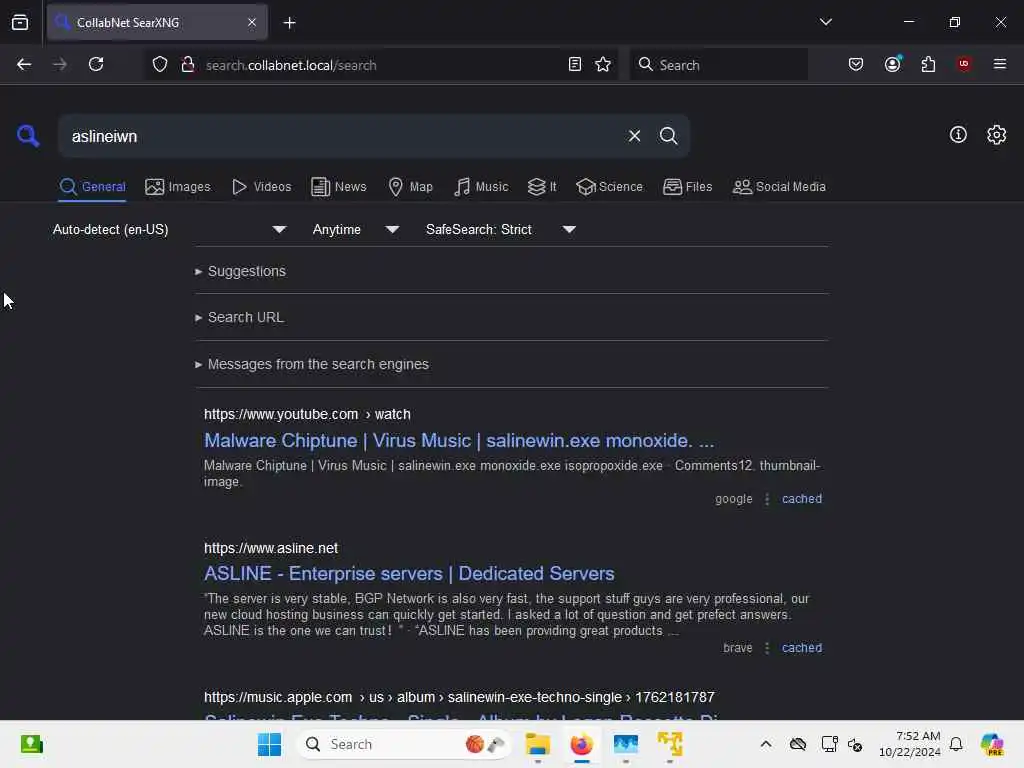
Task: Open the uBlock Origin extension icon
Action: [963, 64]
